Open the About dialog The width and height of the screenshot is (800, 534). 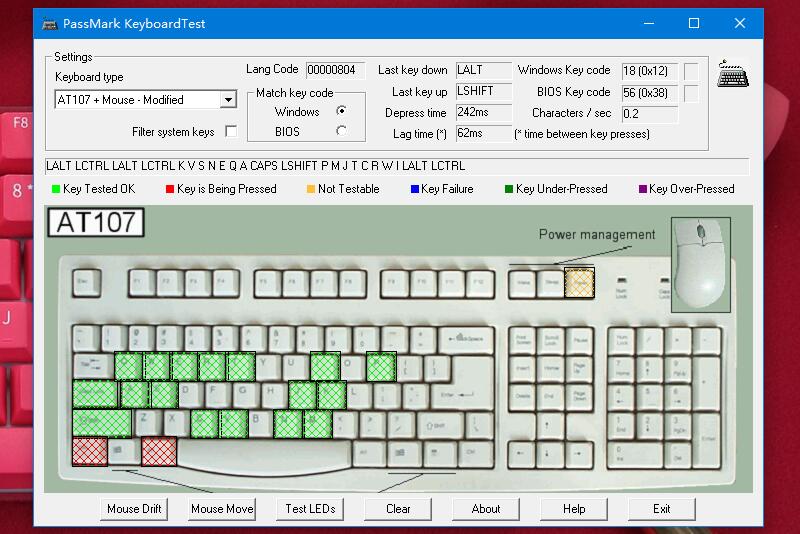[x=486, y=508]
